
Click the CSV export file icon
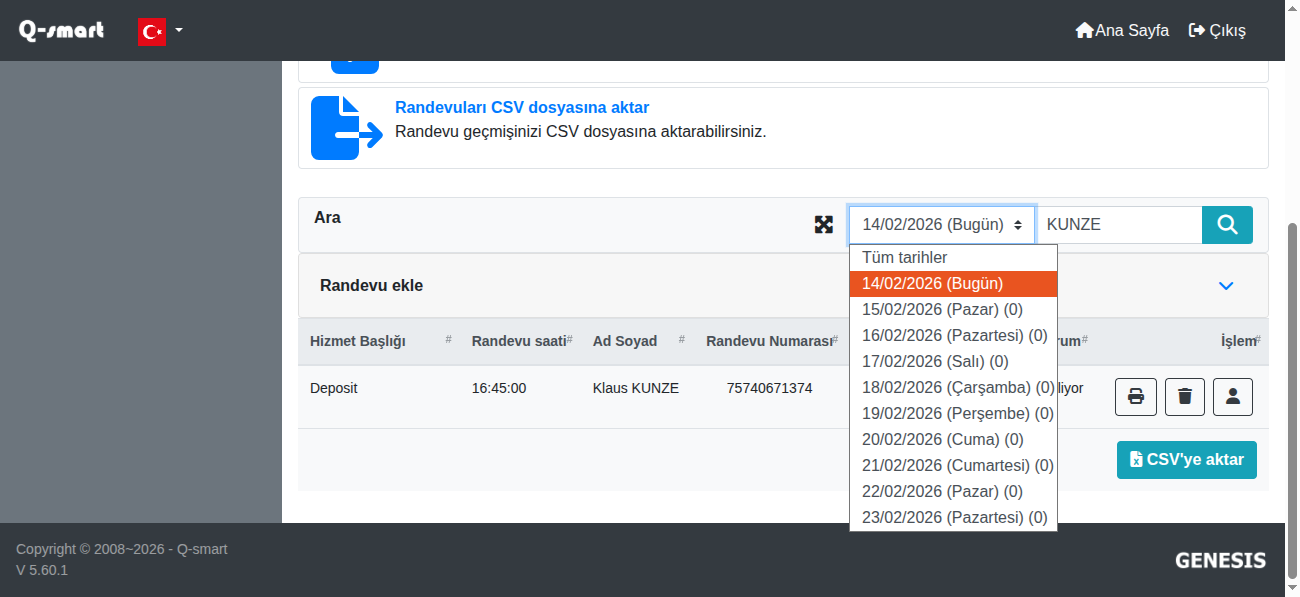346,128
